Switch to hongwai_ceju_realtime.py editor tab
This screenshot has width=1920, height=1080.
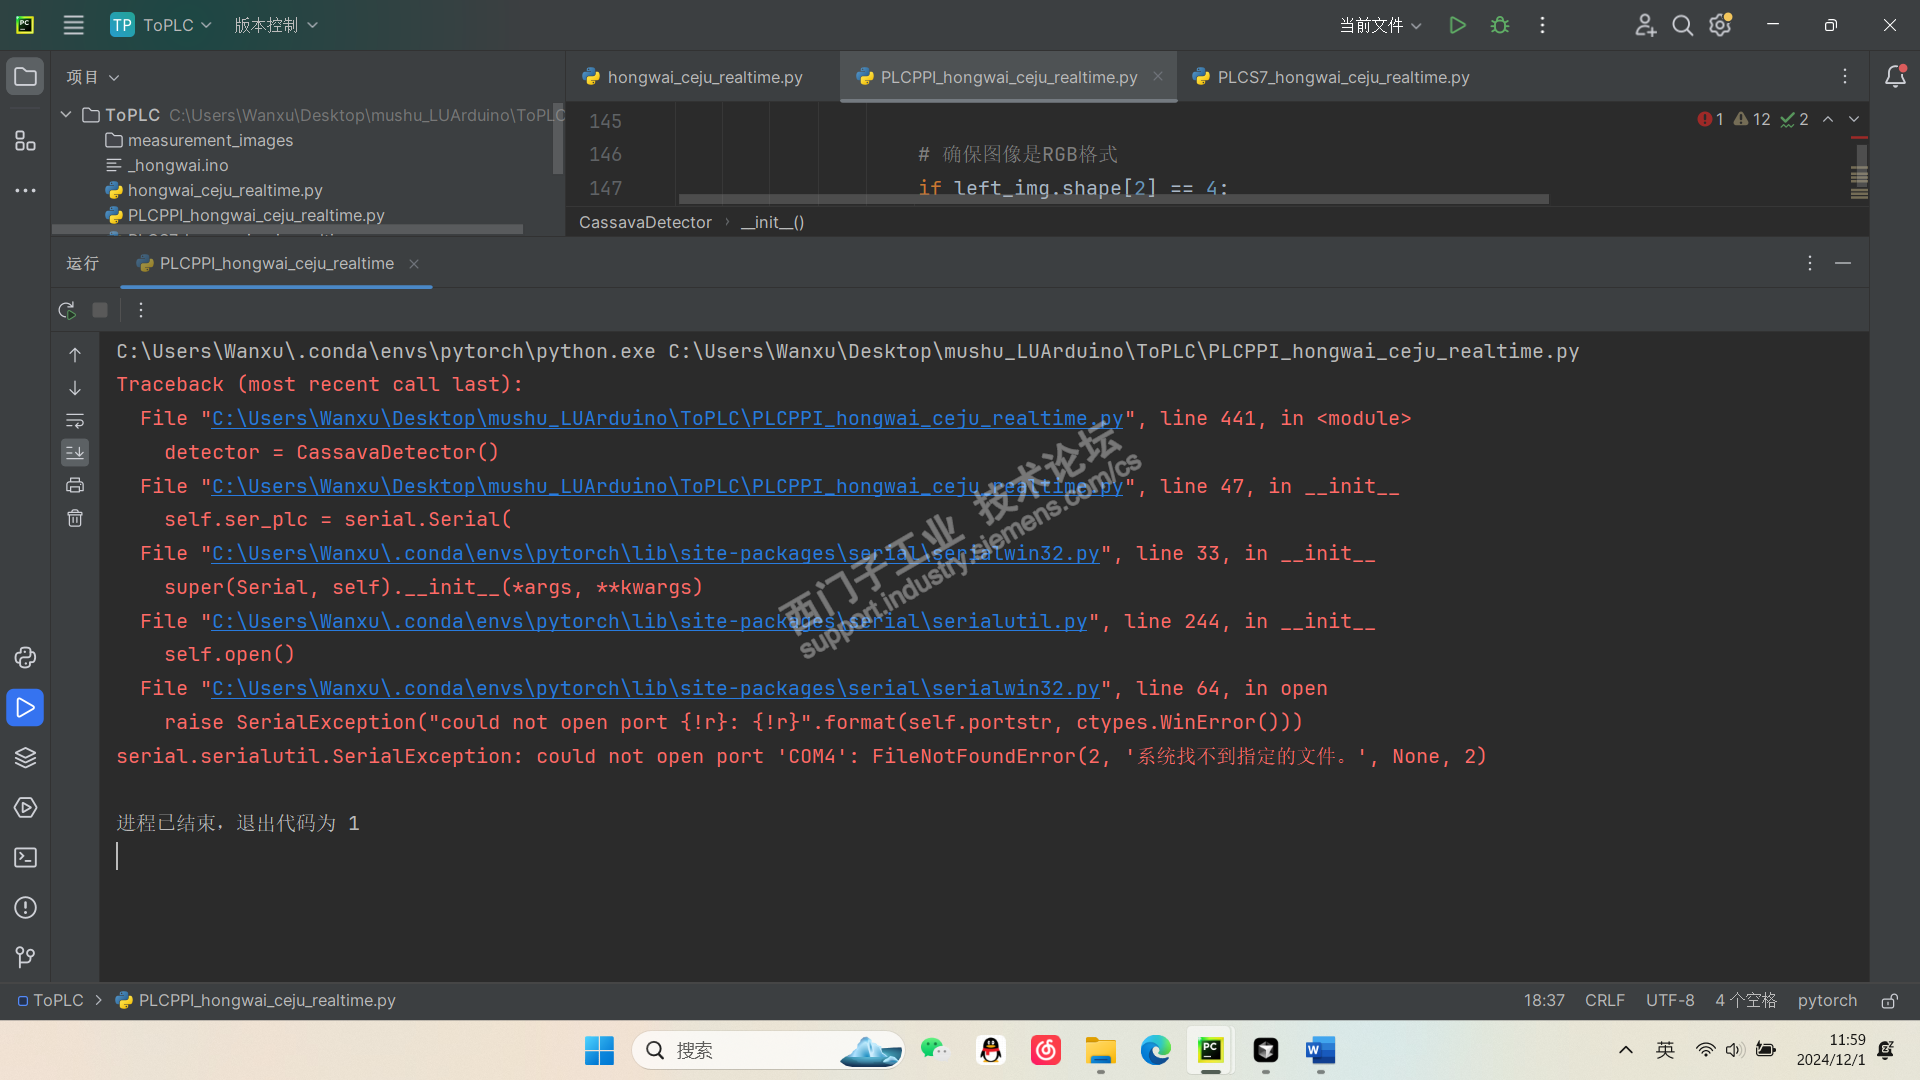(x=704, y=77)
